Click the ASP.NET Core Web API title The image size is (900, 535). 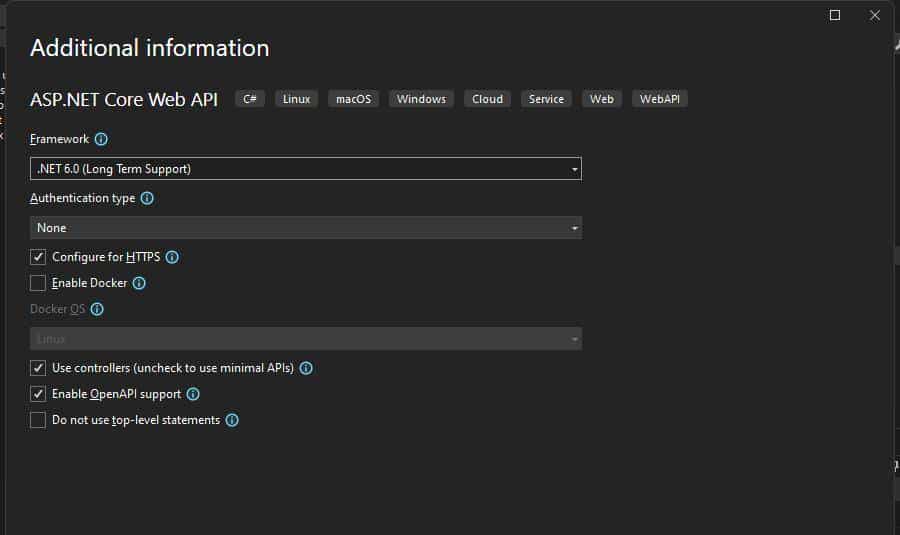click(x=124, y=99)
